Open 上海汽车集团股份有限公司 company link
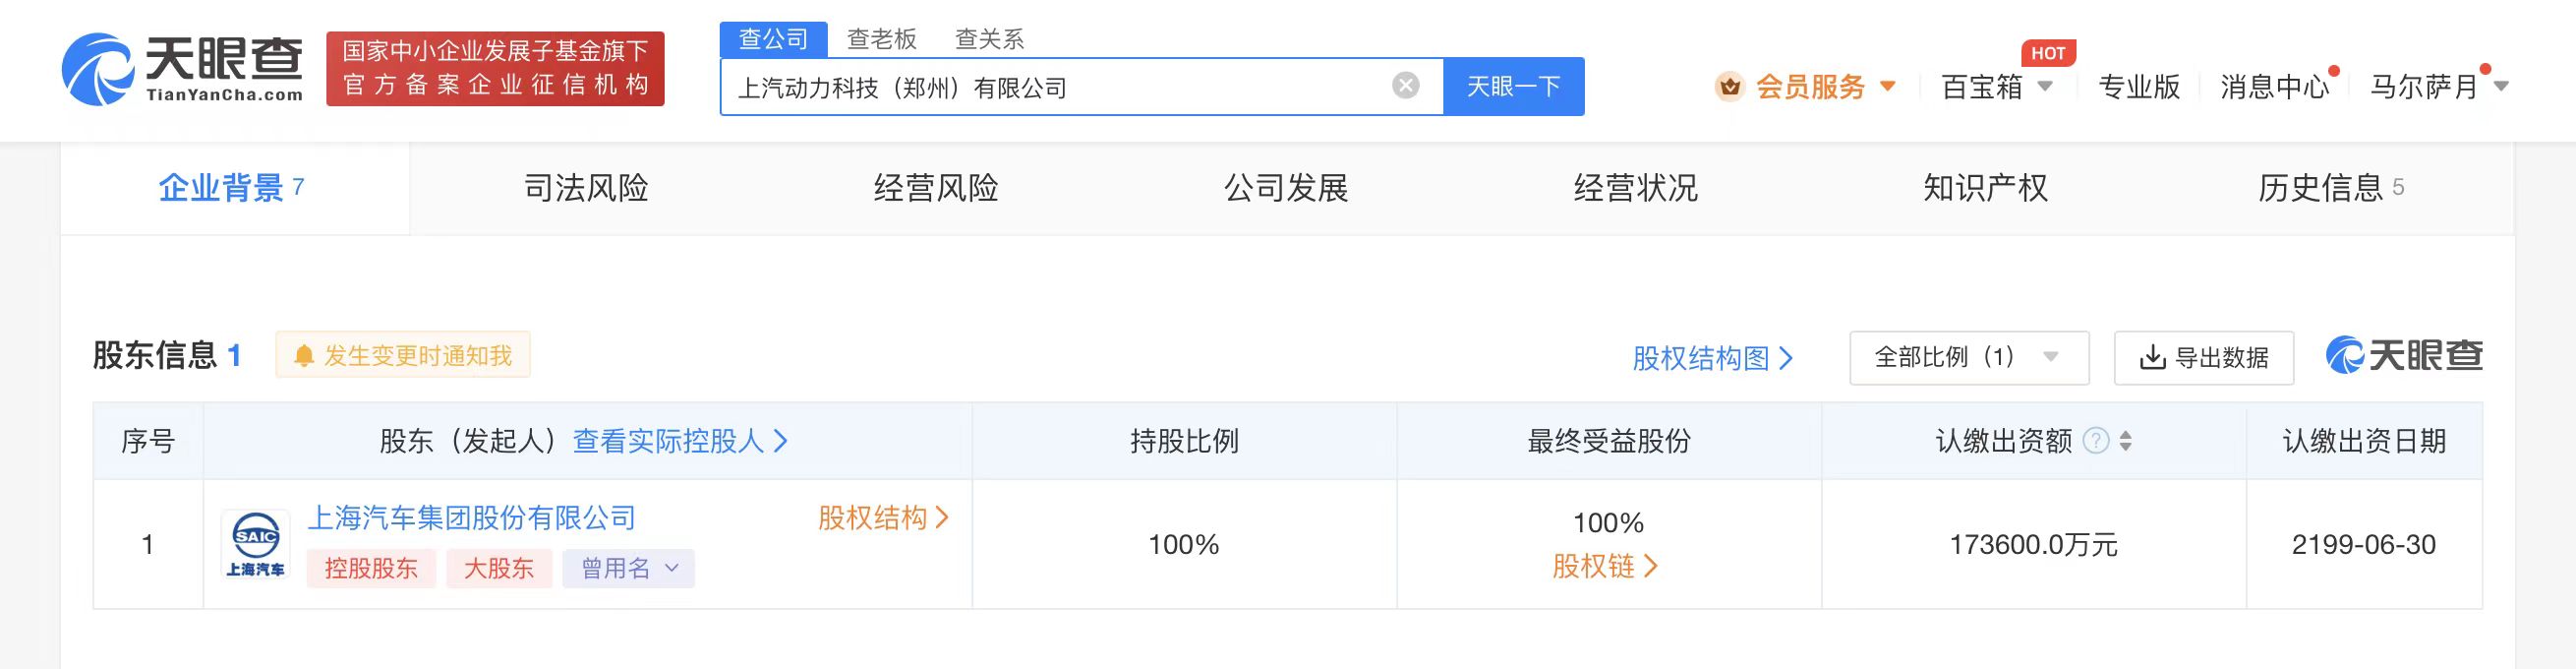The image size is (2576, 669). 471,518
